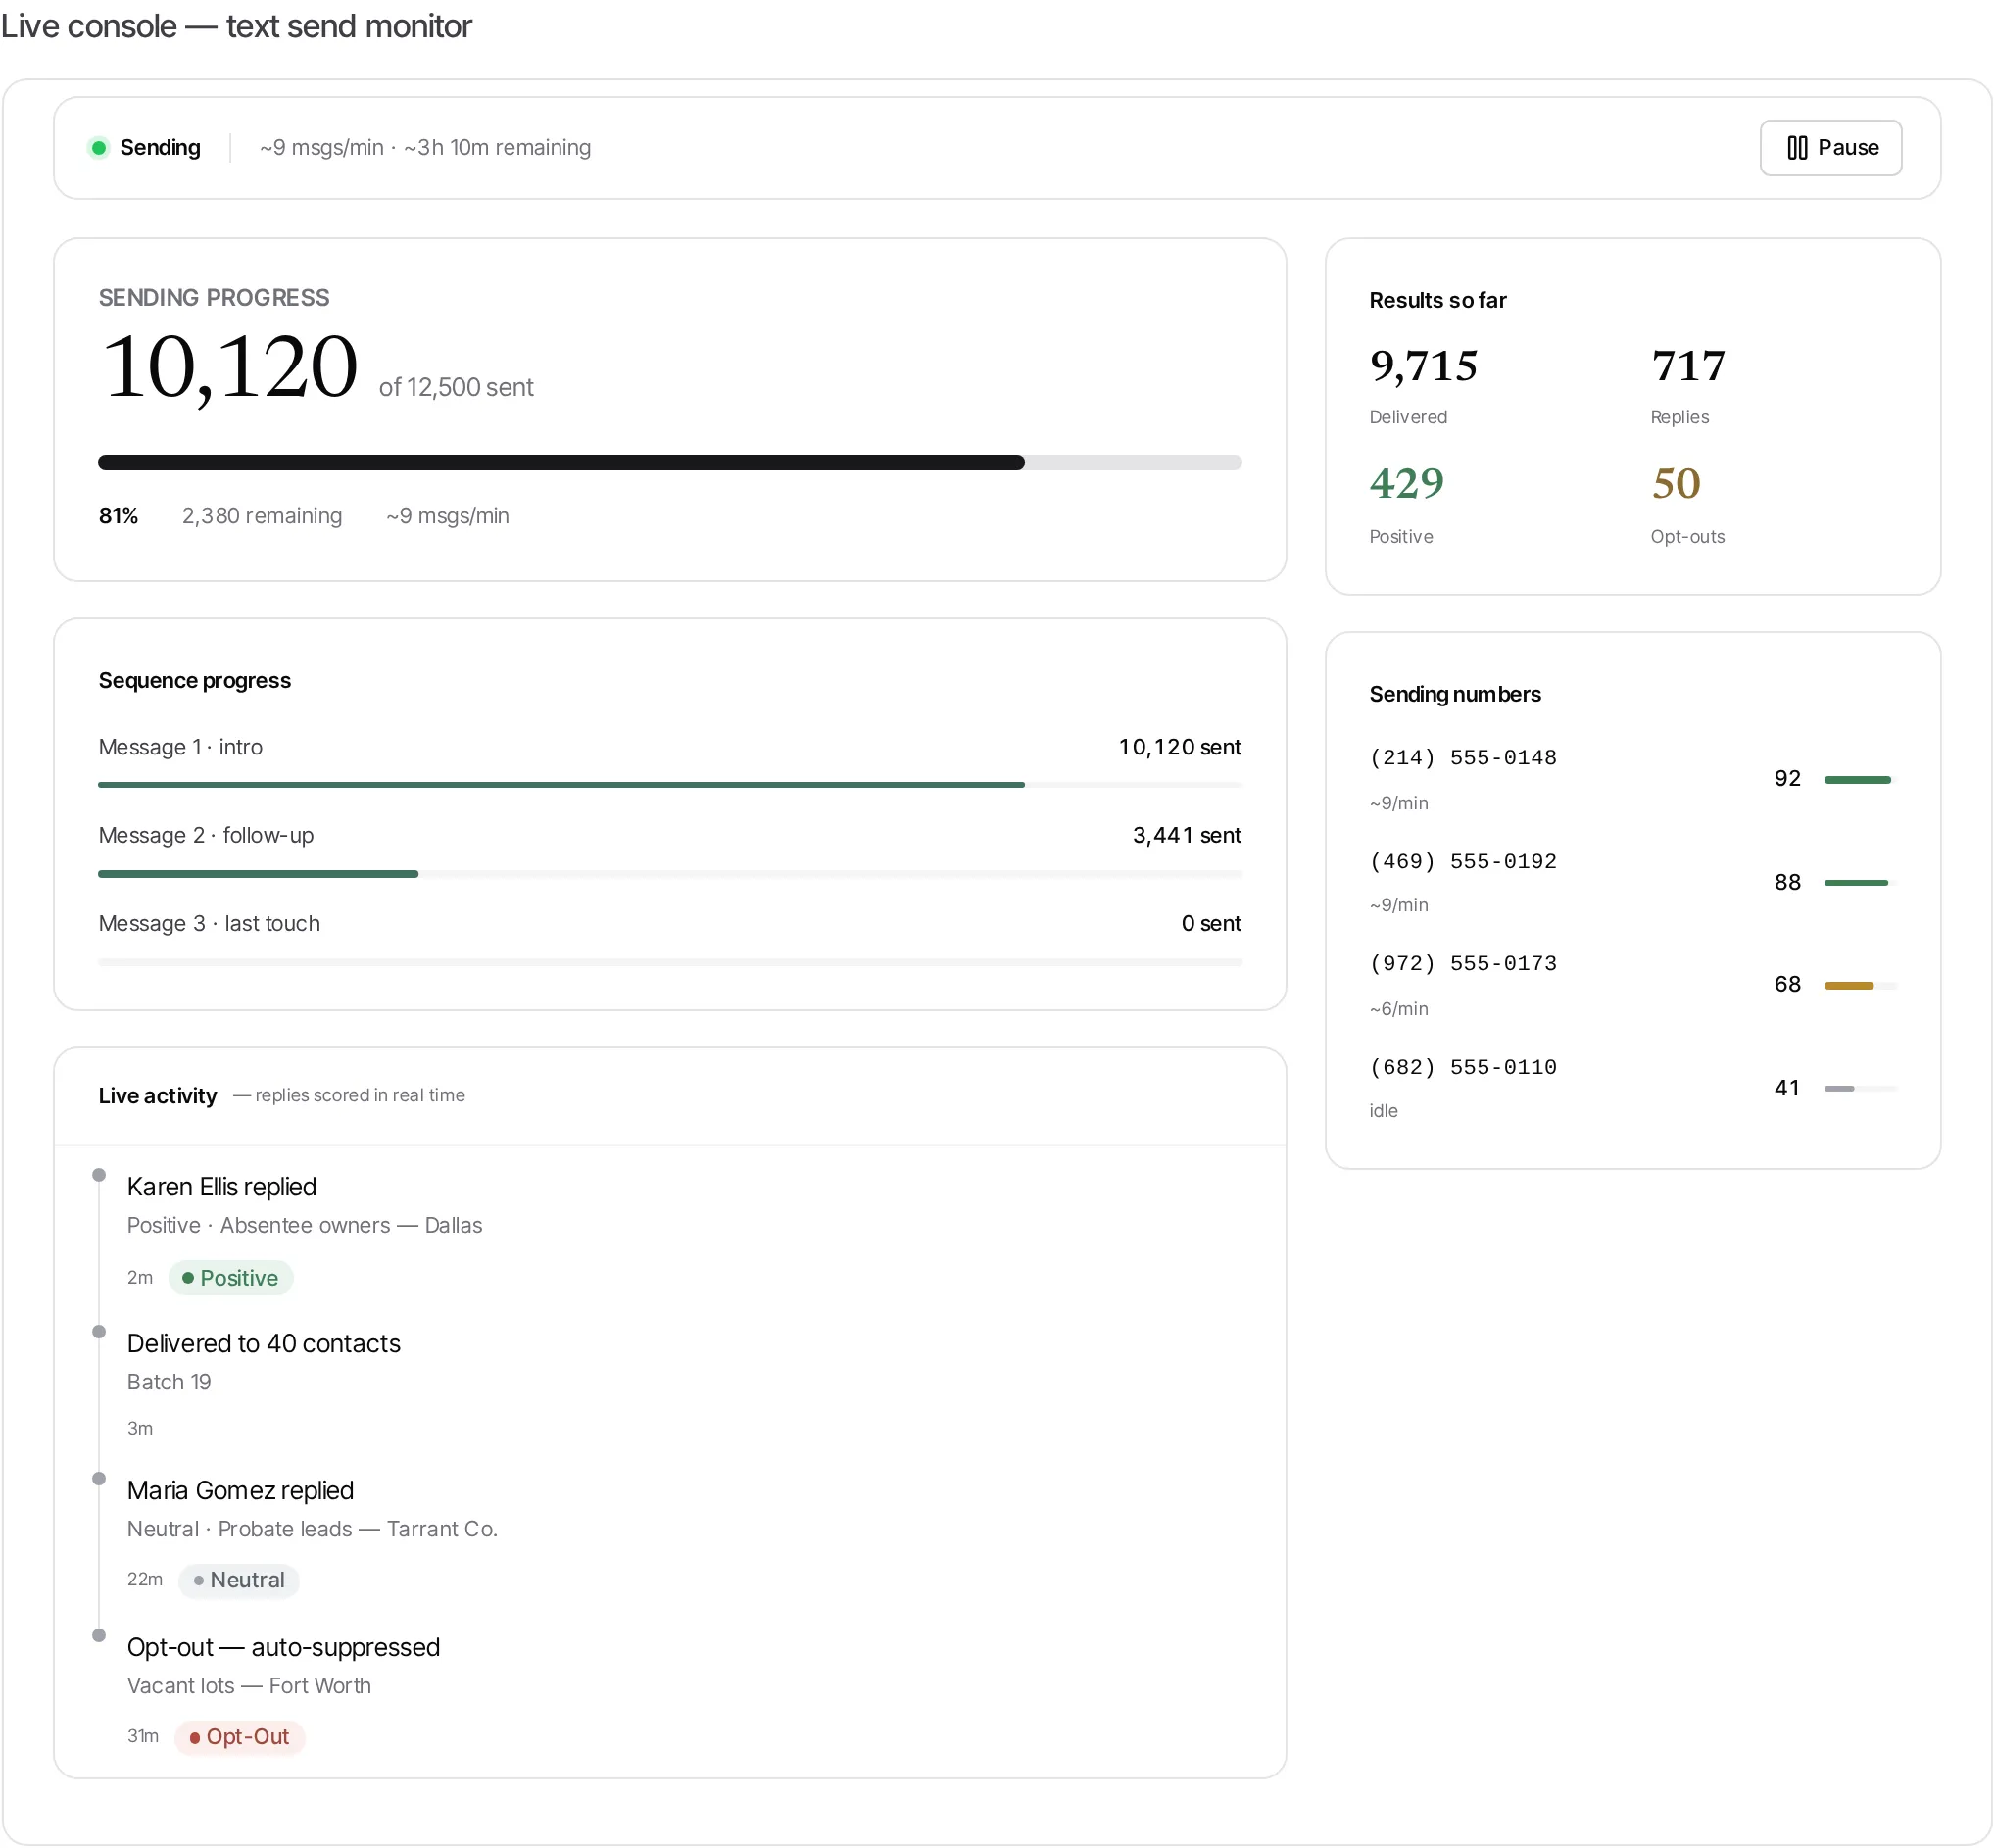This screenshot has height=1848, width=1995.
Task: Click the 717 Replies count
Action: tap(1688, 366)
